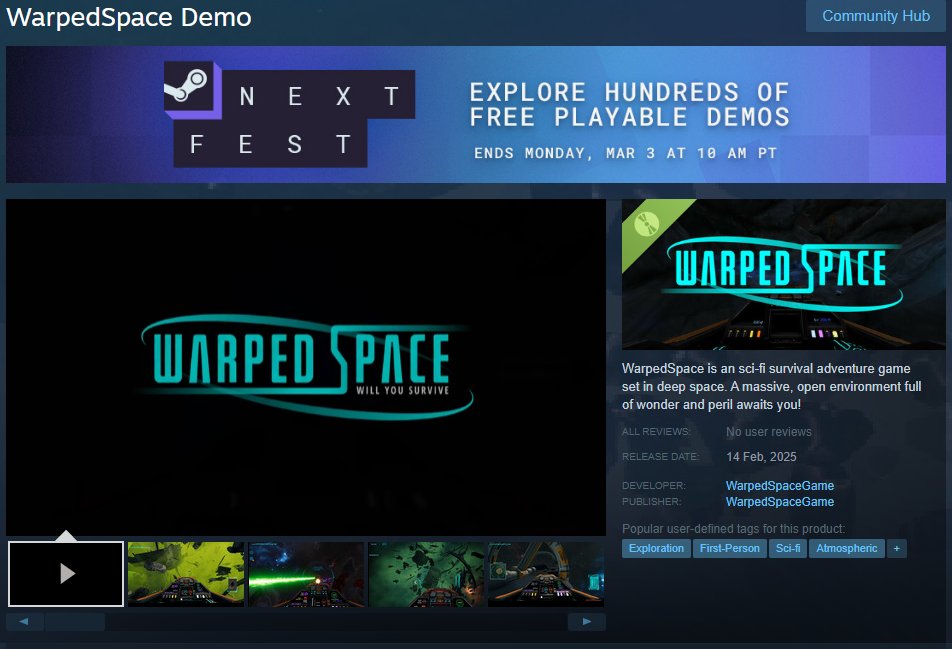Click the 'ALL REVIEWS:' label
The width and height of the screenshot is (952, 649).
[x=656, y=432]
